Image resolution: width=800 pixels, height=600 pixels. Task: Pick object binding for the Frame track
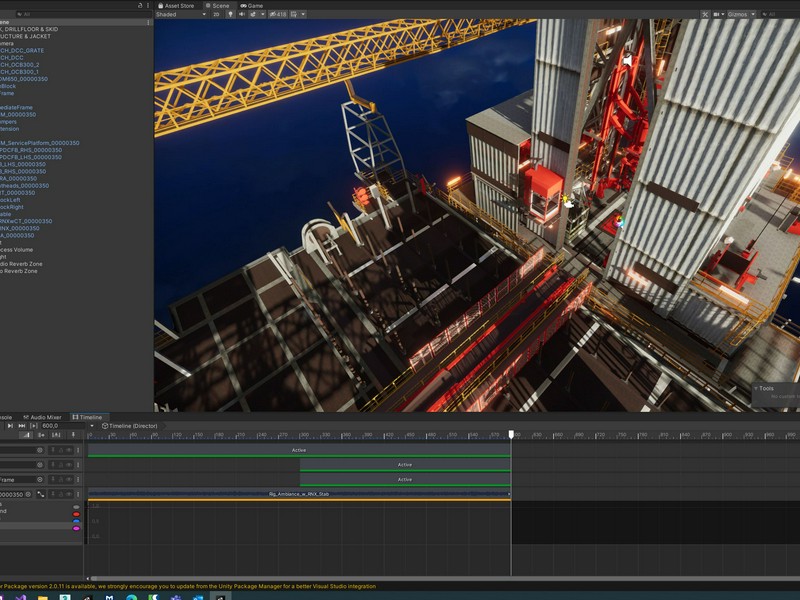40,480
